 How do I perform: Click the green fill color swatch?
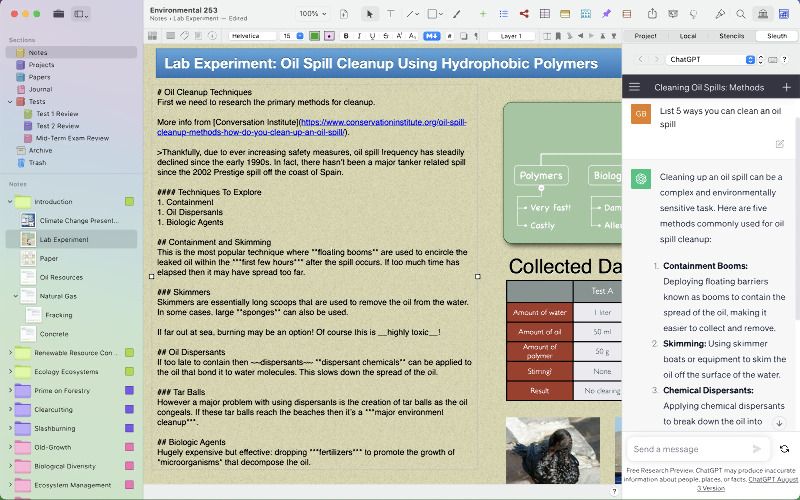click(x=315, y=36)
